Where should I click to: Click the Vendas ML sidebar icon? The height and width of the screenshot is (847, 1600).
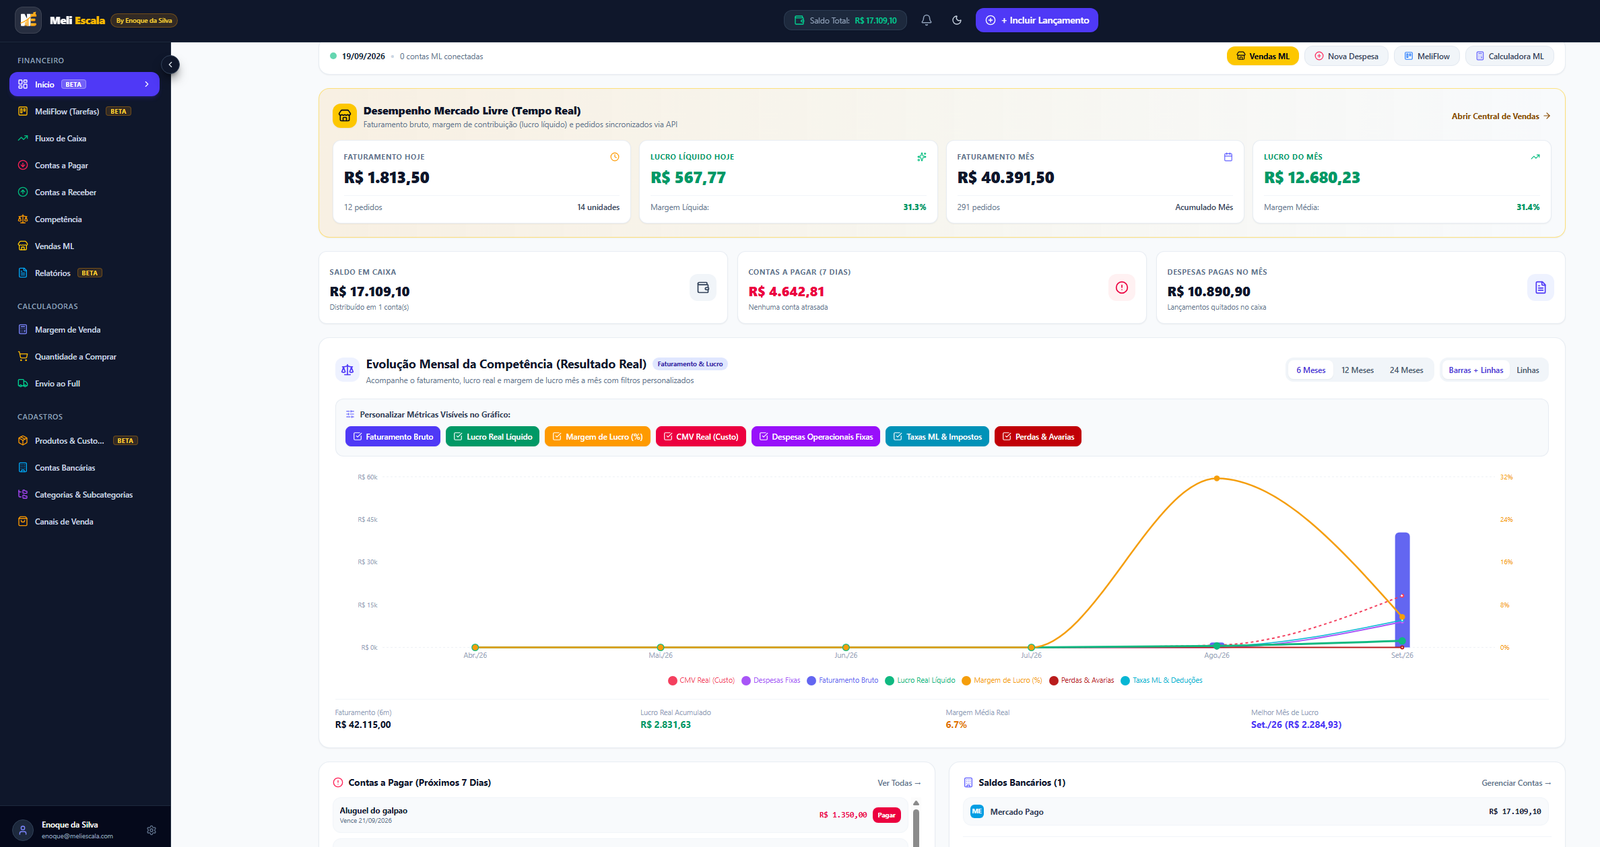click(x=23, y=246)
